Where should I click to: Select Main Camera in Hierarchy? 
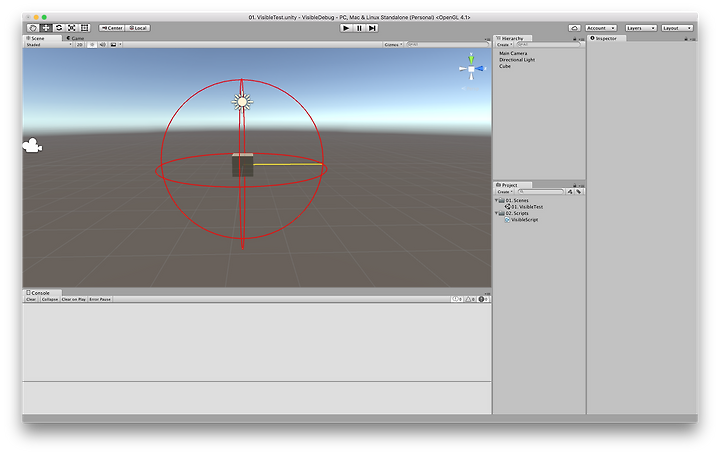click(x=513, y=53)
